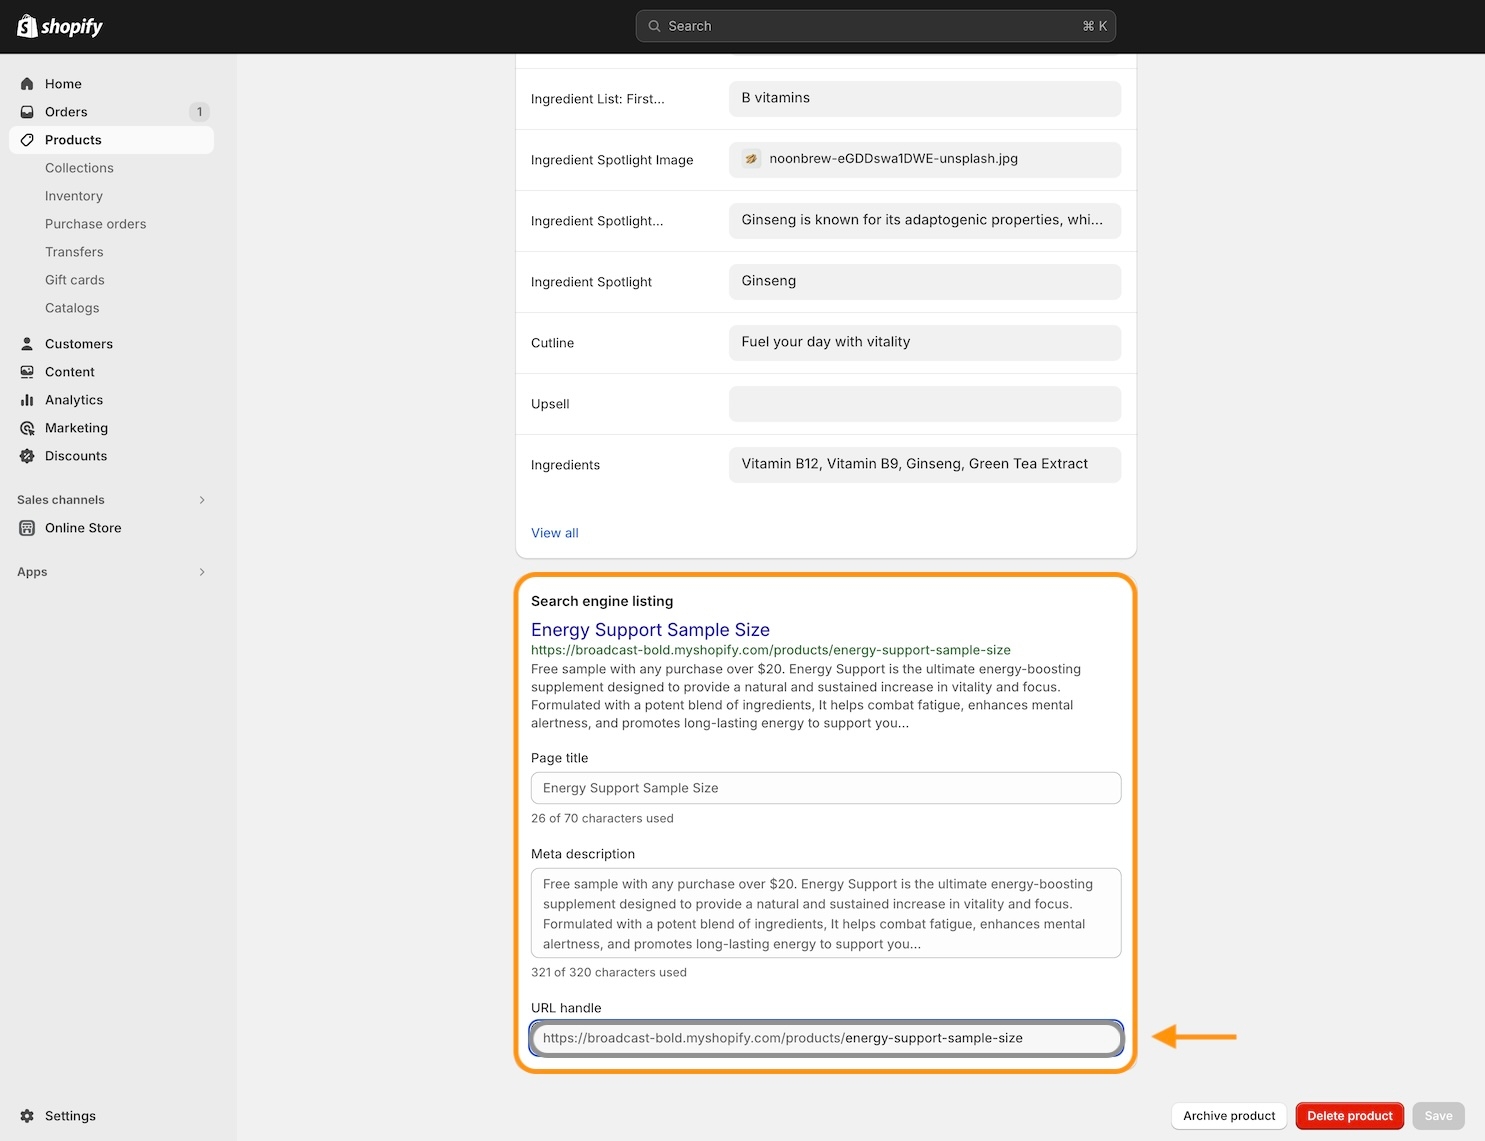
Task: Go to Inventory in the sidebar
Action: coord(74,196)
